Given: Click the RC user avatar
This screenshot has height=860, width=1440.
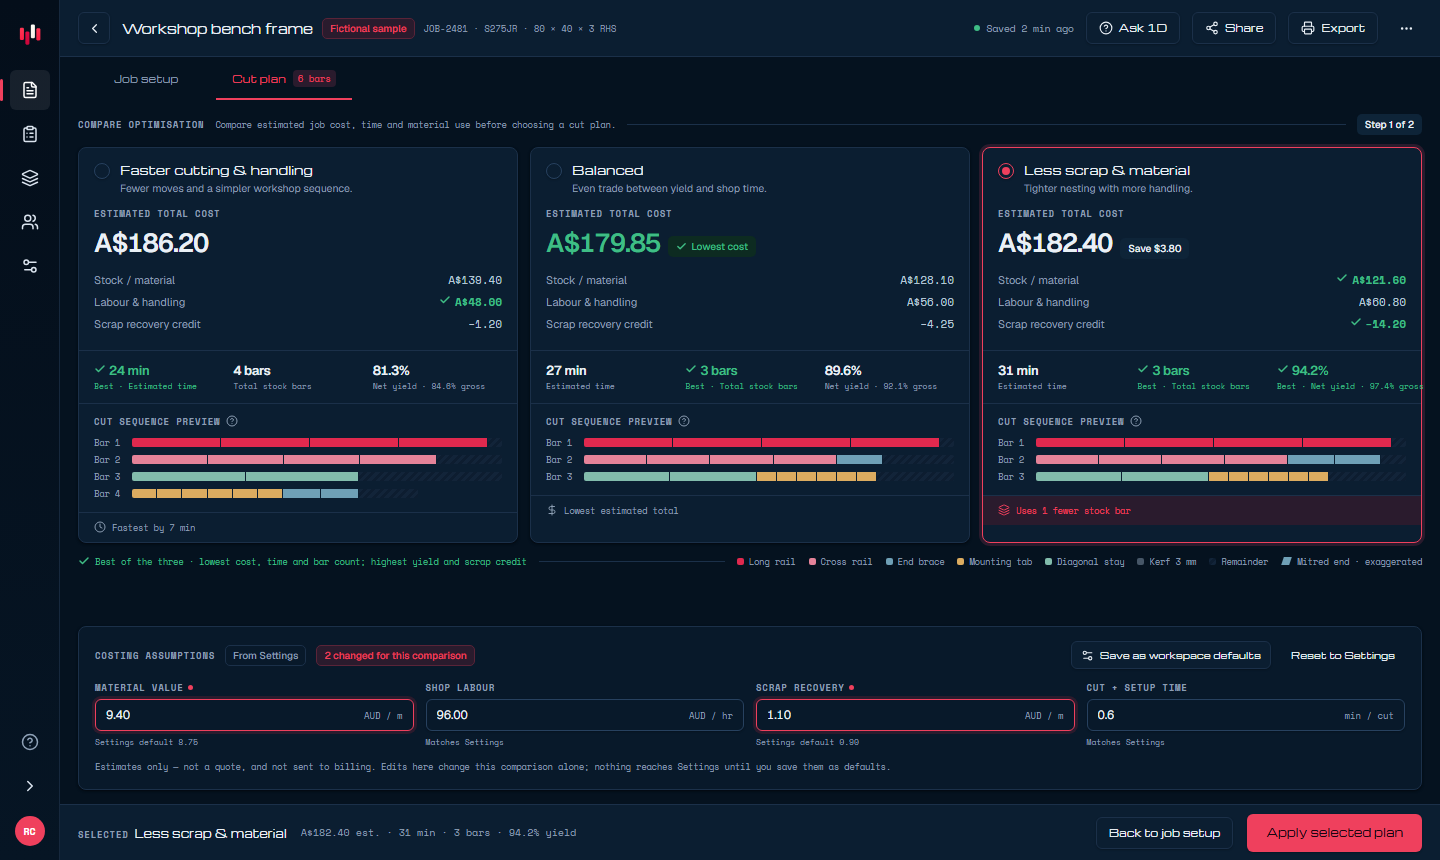Looking at the screenshot, I should (30, 831).
